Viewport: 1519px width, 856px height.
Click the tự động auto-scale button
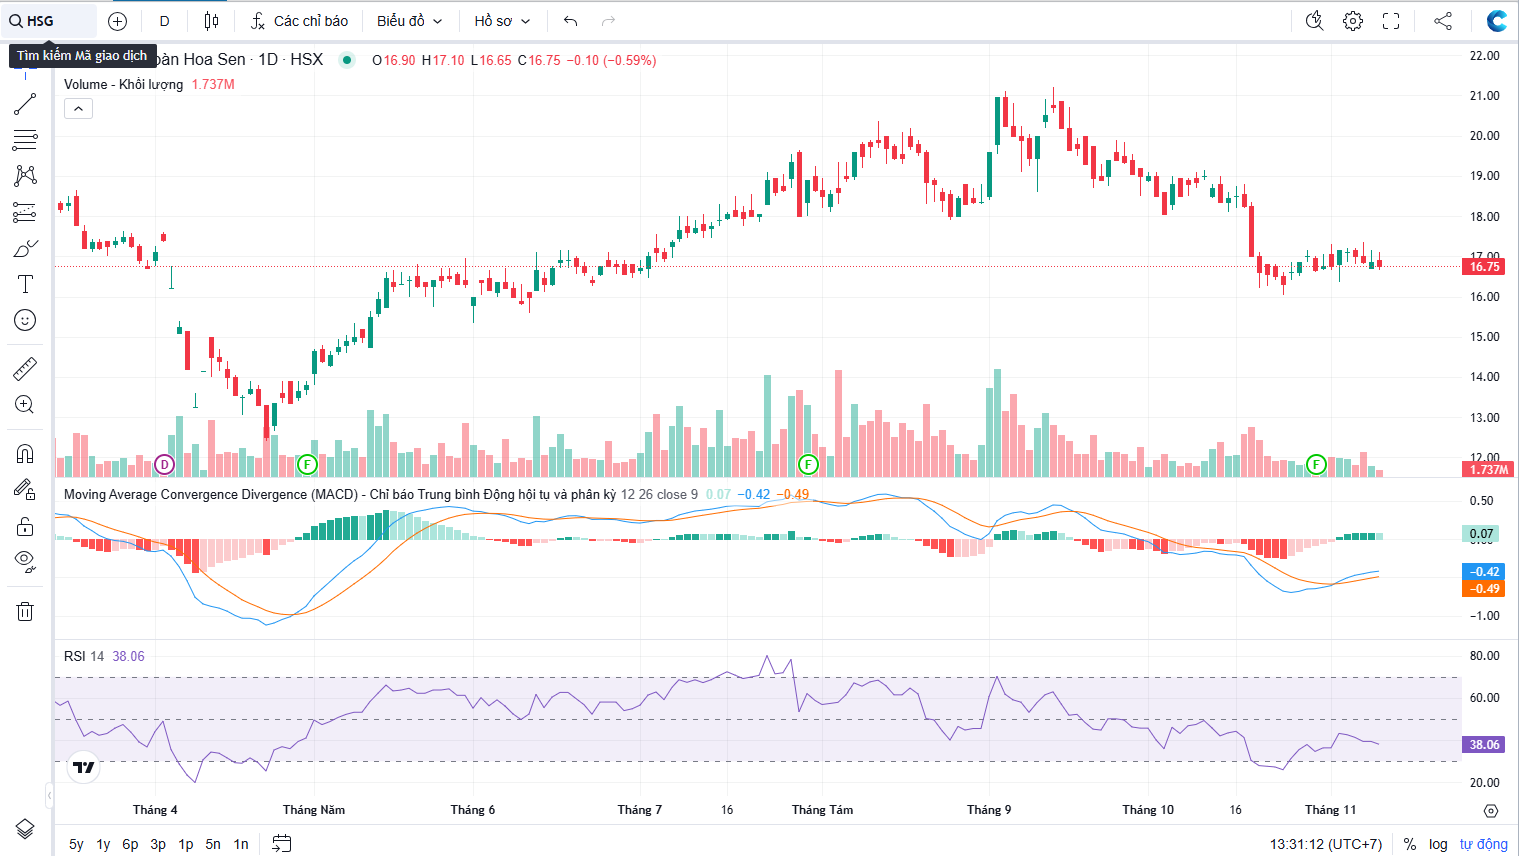[1483, 844]
